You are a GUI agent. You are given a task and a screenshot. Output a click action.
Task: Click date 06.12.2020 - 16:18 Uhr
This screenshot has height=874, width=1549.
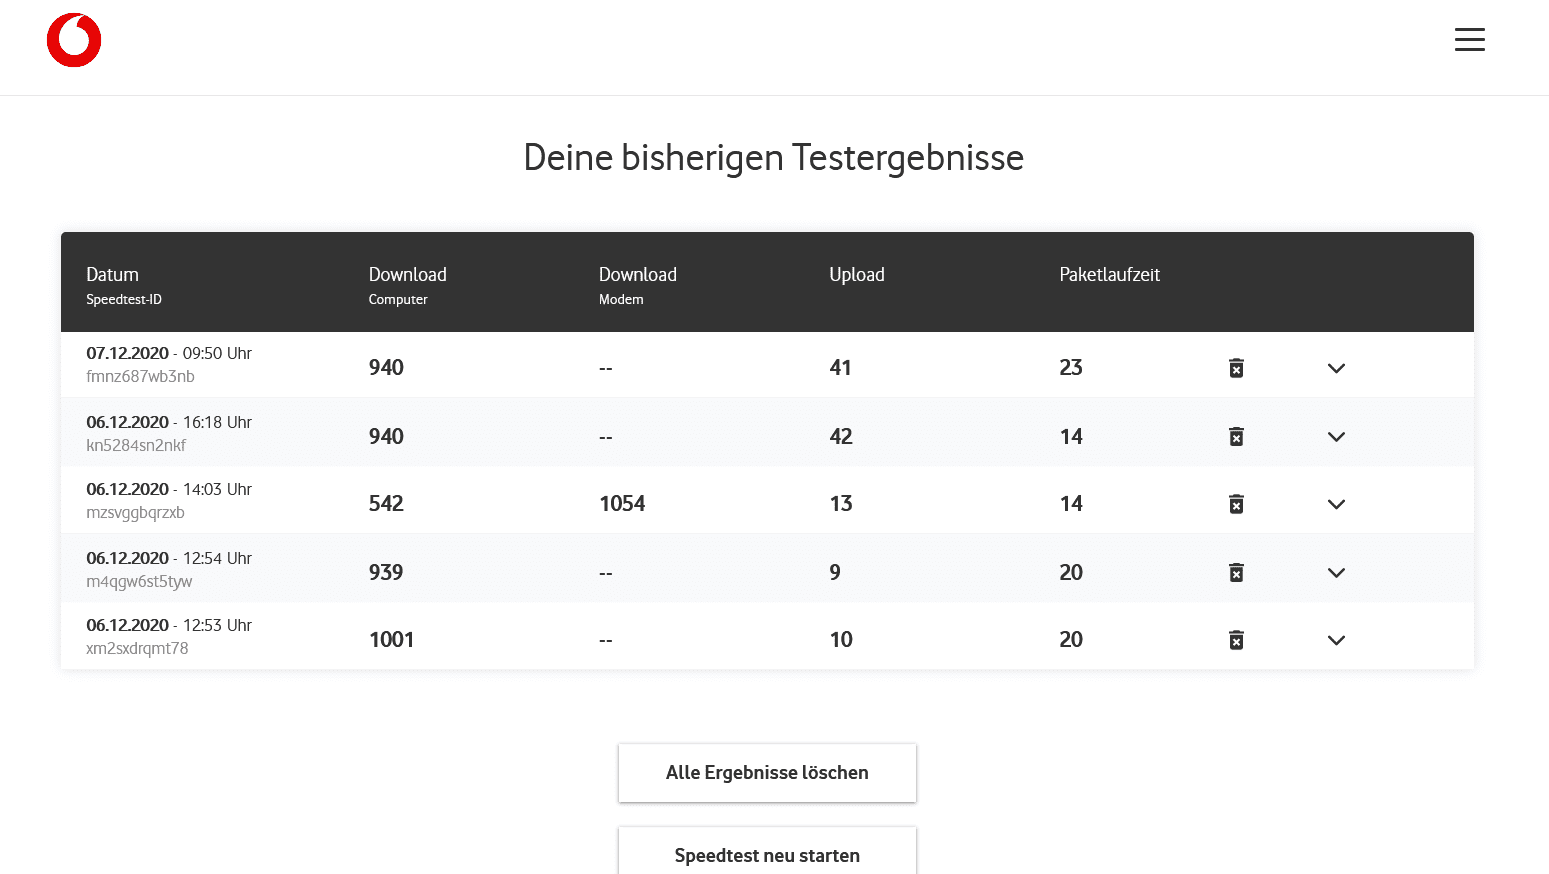tap(169, 422)
